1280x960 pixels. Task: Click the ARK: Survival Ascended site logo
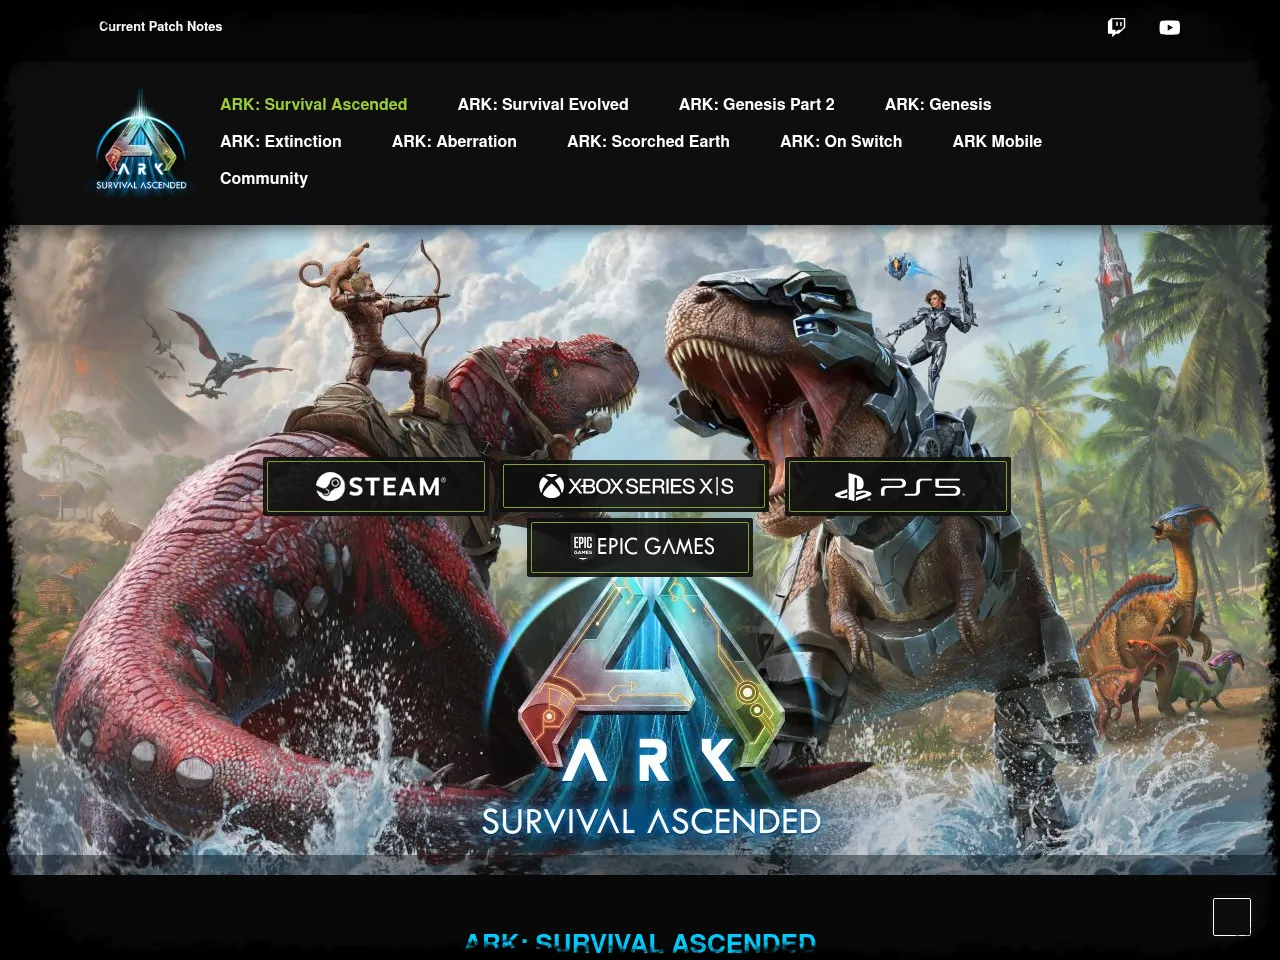[x=140, y=141]
